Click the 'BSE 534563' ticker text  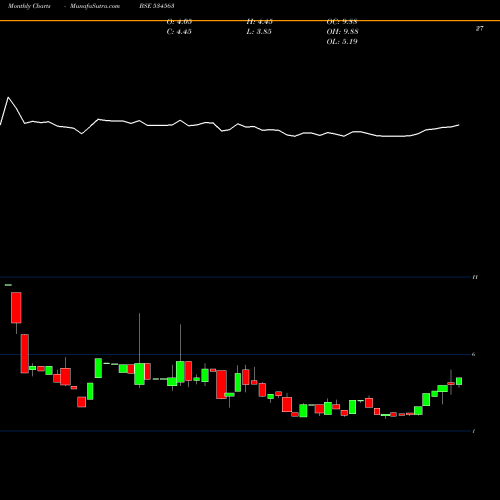point(157,6)
